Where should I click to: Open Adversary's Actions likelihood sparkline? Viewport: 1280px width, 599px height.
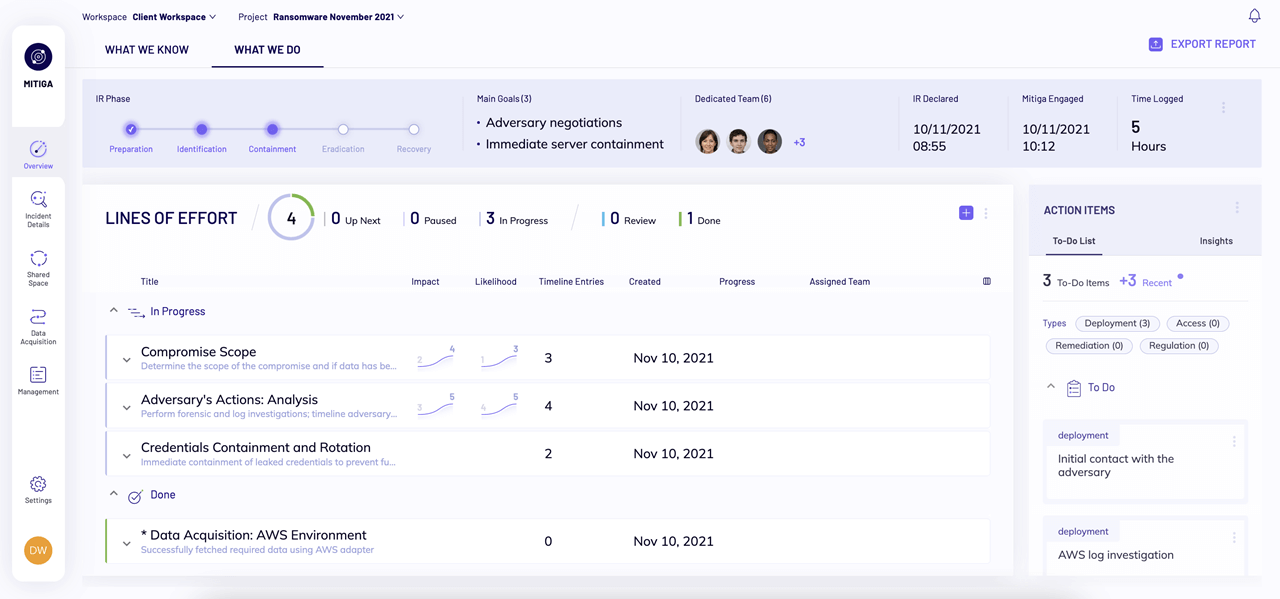[499, 404]
